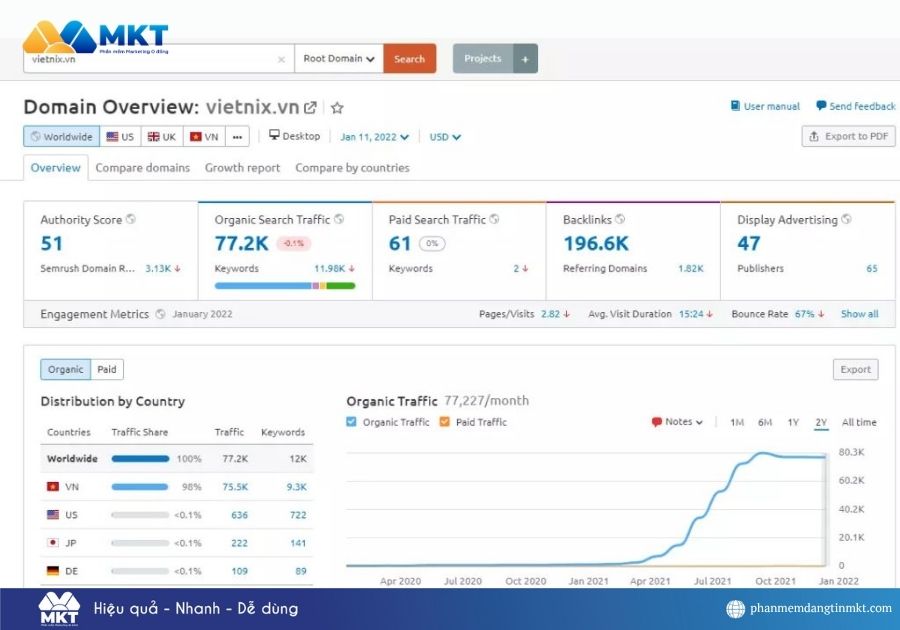This screenshot has height=630, width=900.
Task: Open the USD currency dropdown
Action: (x=444, y=136)
